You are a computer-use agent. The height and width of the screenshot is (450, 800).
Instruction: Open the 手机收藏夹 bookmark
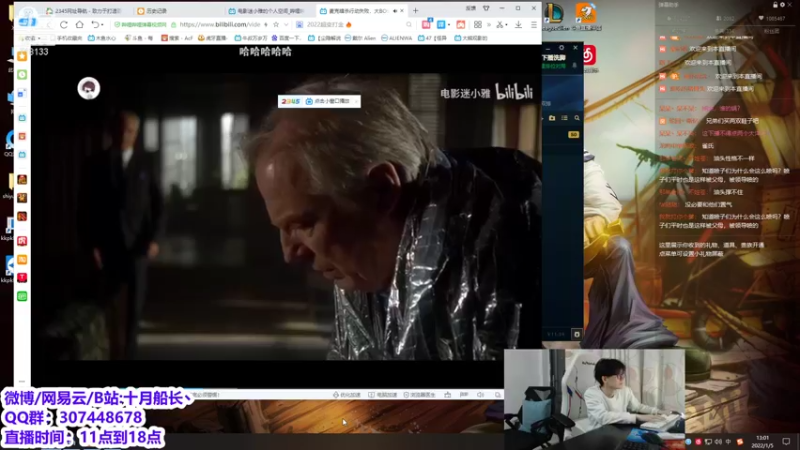tap(66, 38)
